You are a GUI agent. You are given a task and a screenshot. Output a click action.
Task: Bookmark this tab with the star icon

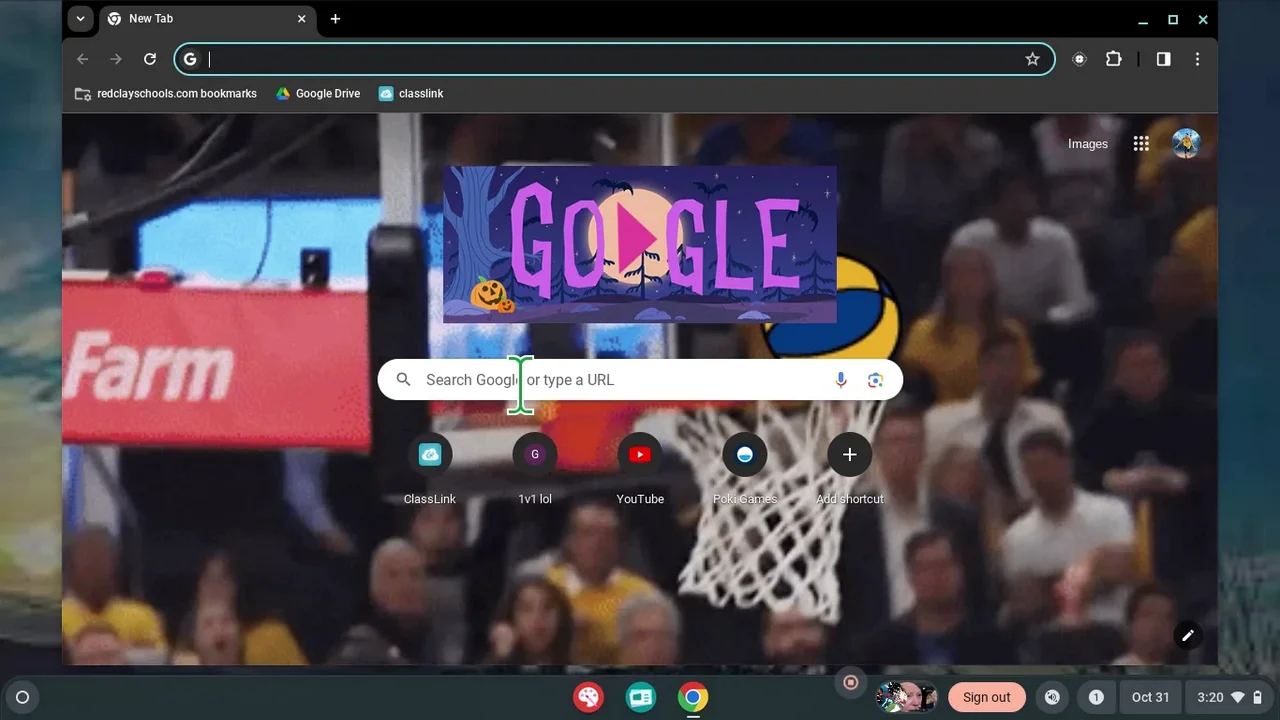pos(1032,59)
